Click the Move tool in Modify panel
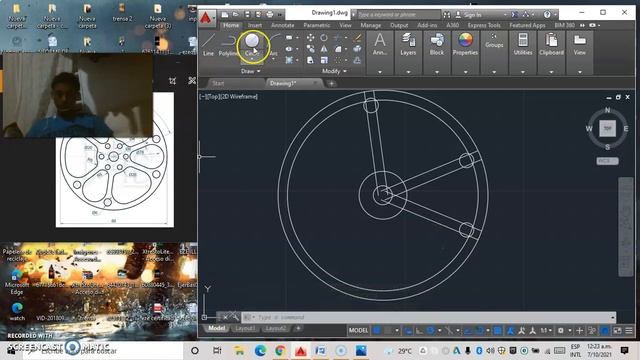 coord(310,38)
